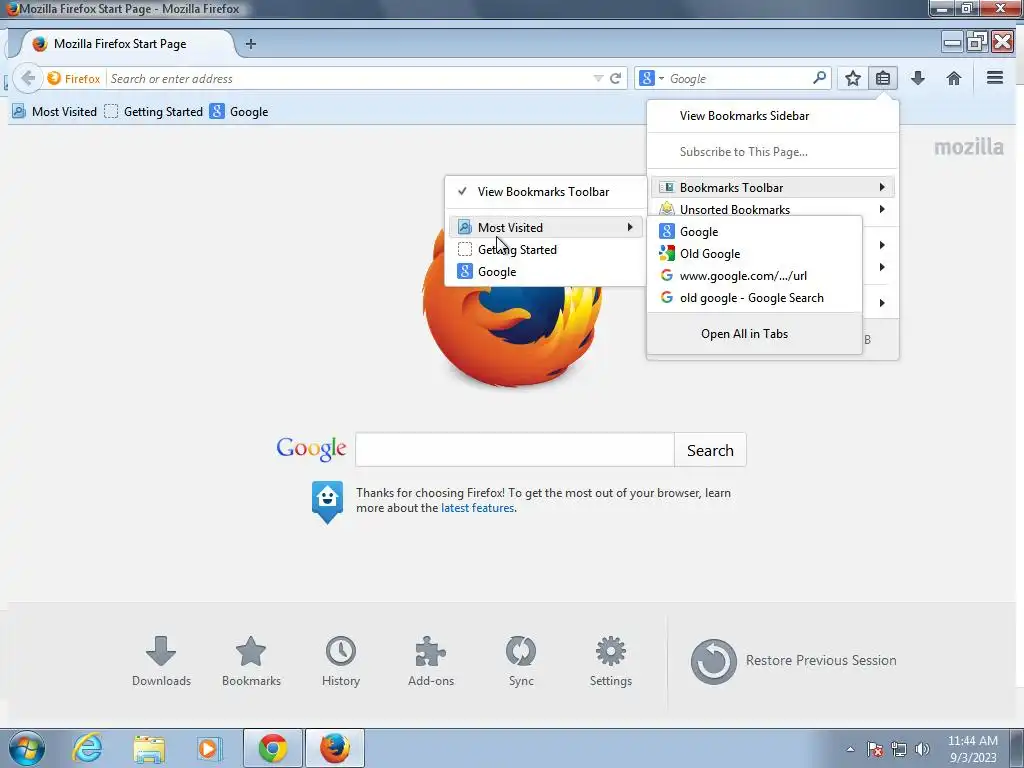1024x768 pixels.
Task: Click the network tray icon
Action: 899,749
